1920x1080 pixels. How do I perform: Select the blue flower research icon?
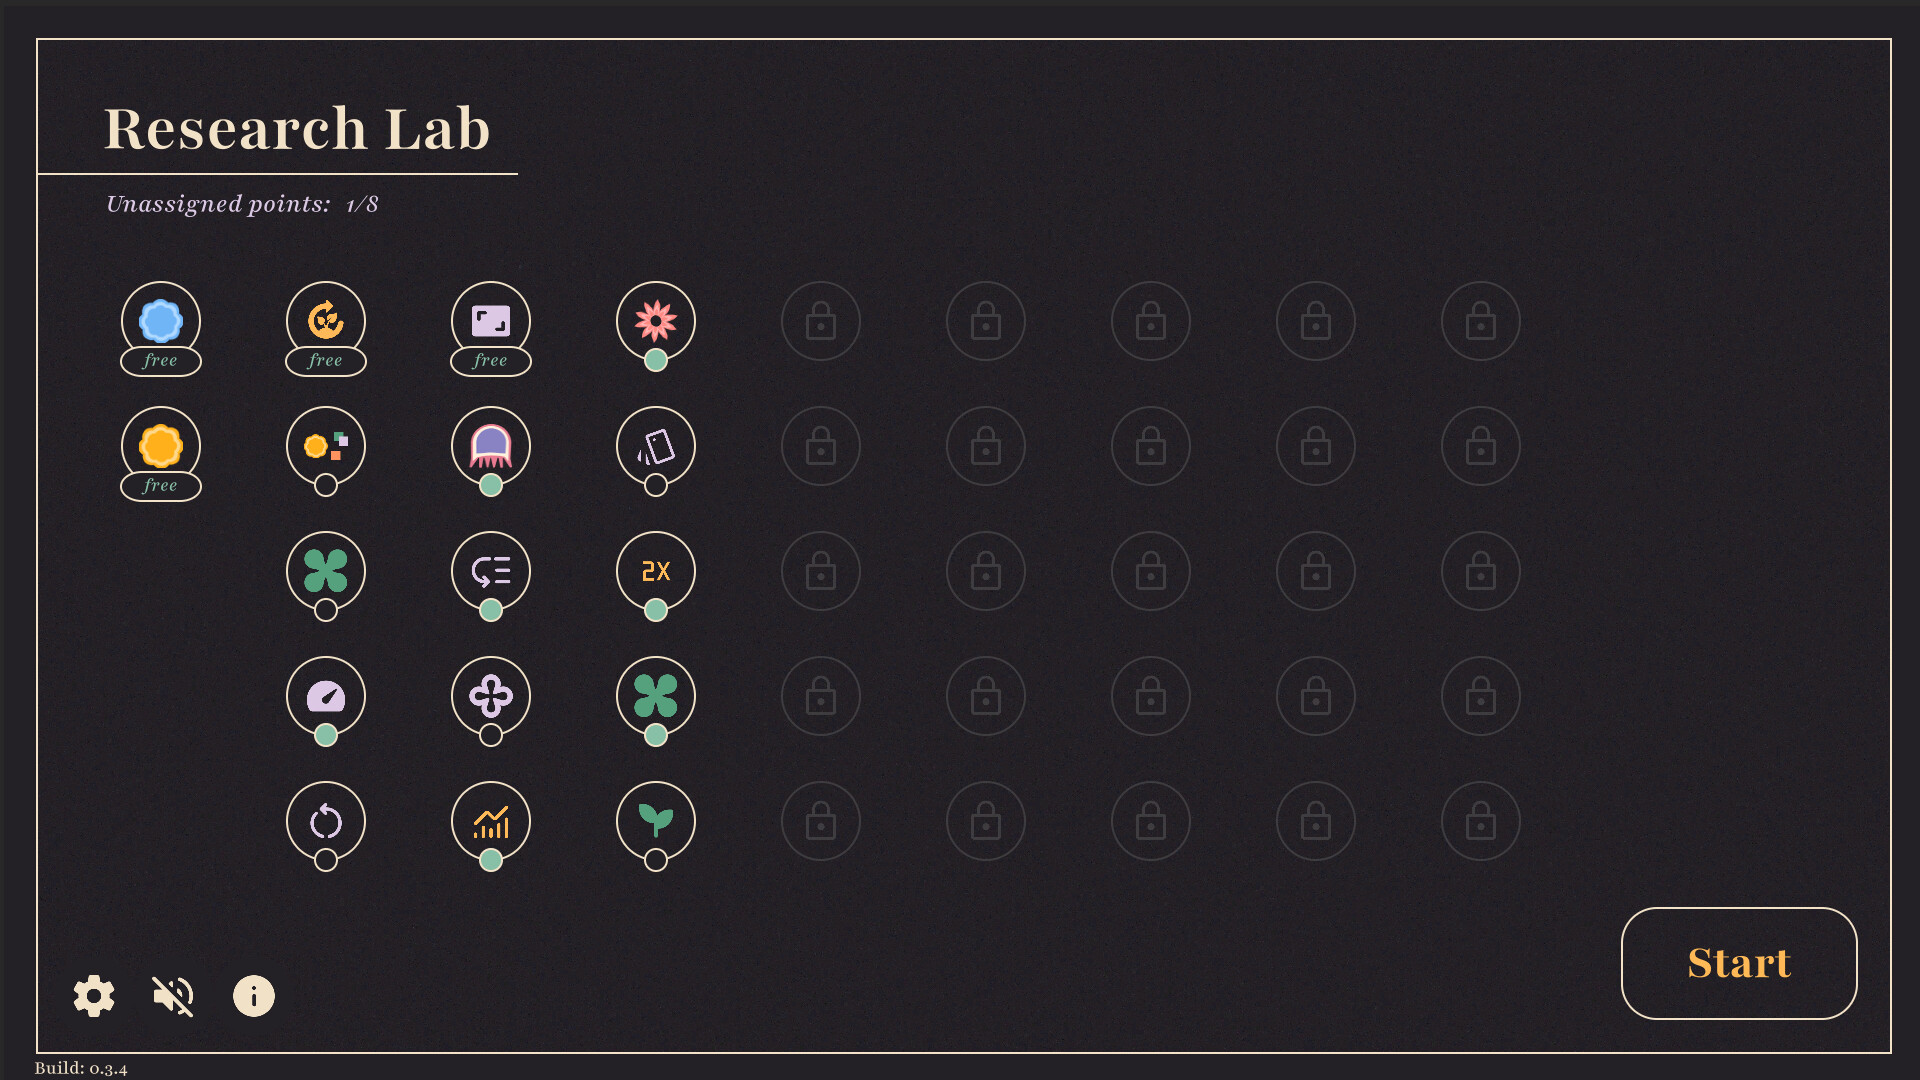click(x=161, y=321)
